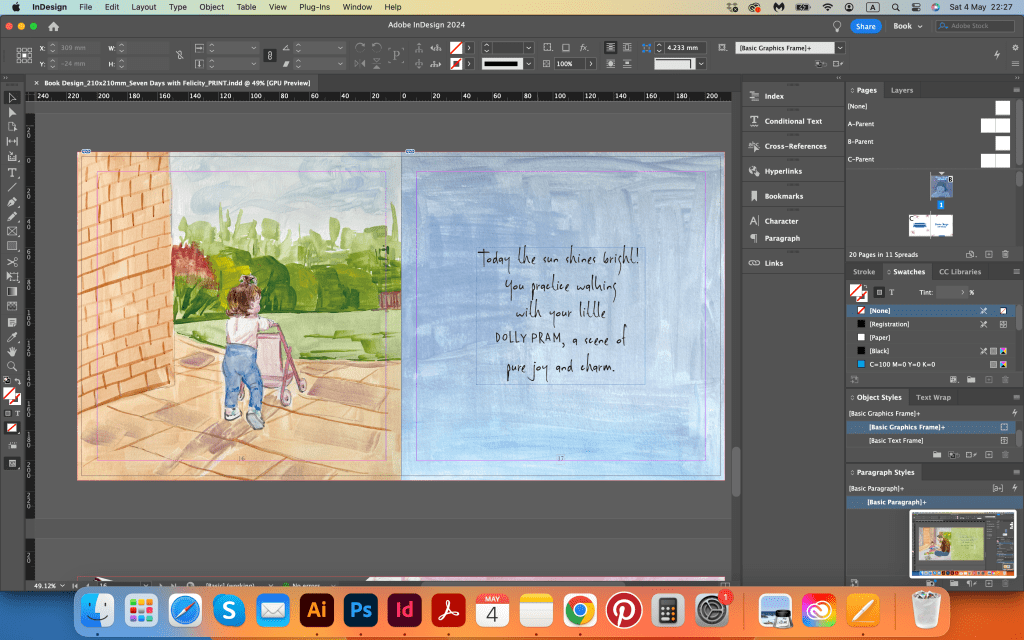This screenshot has height=640, width=1024.
Task: Expand the Book workspace switcher
Action: coord(908,26)
